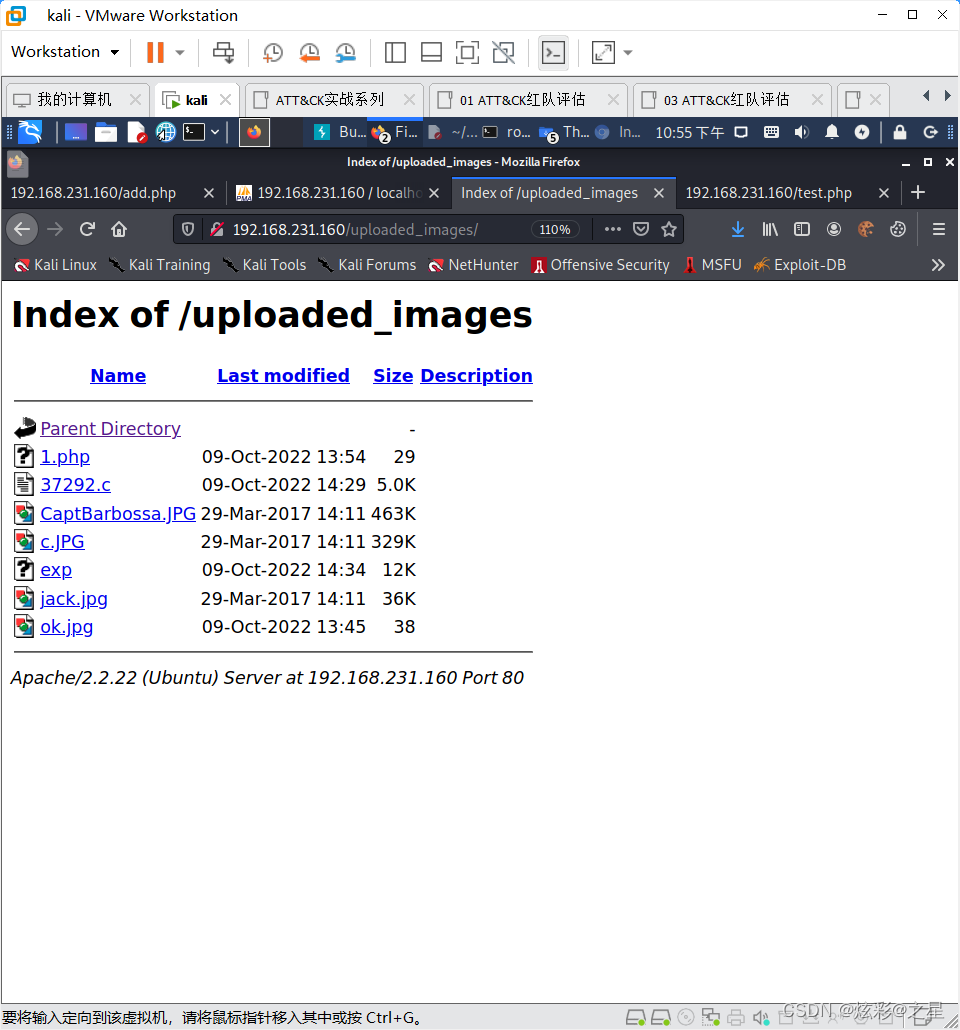960x1030 pixels.
Task: Sort listing by Name
Action: coord(118,376)
